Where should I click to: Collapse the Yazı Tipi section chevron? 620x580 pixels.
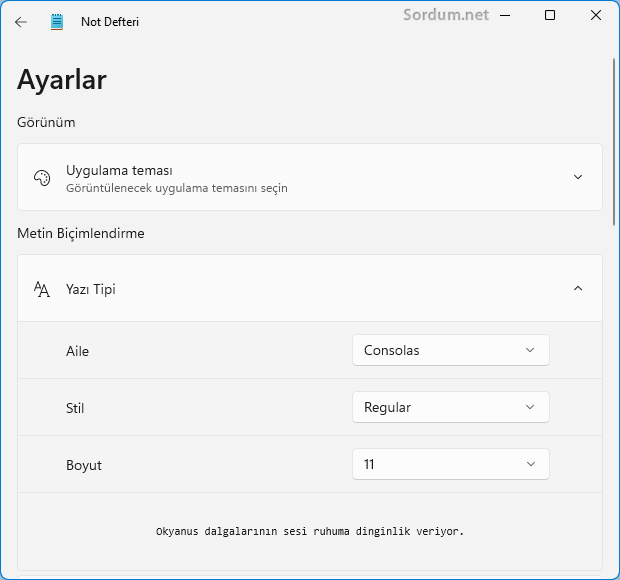click(x=577, y=289)
